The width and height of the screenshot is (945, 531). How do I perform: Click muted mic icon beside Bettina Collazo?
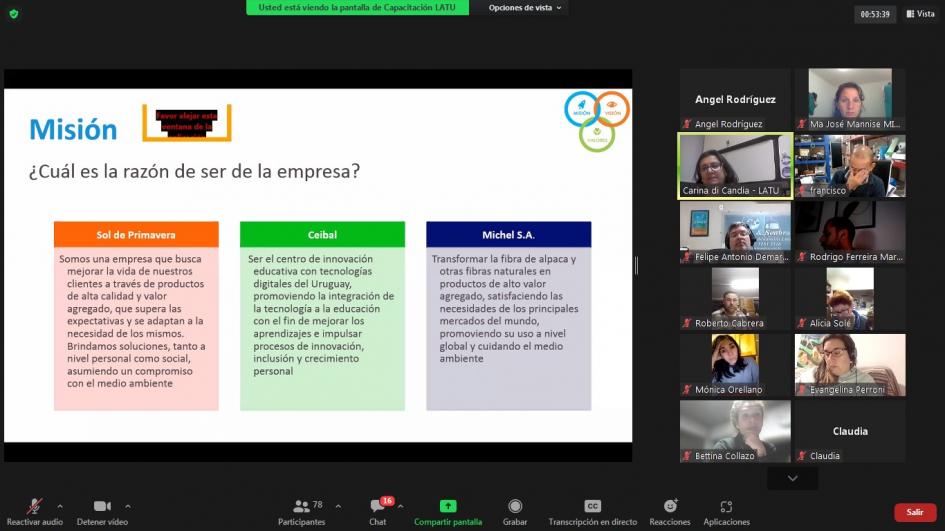click(686, 456)
